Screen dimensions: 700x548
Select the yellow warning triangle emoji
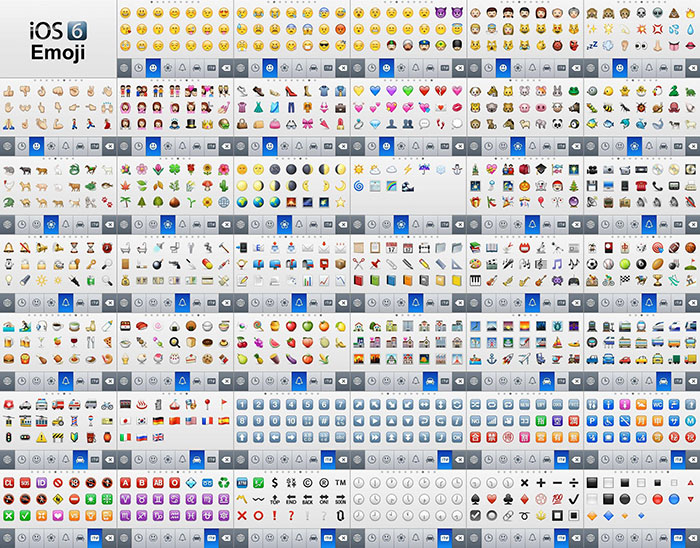point(42,437)
